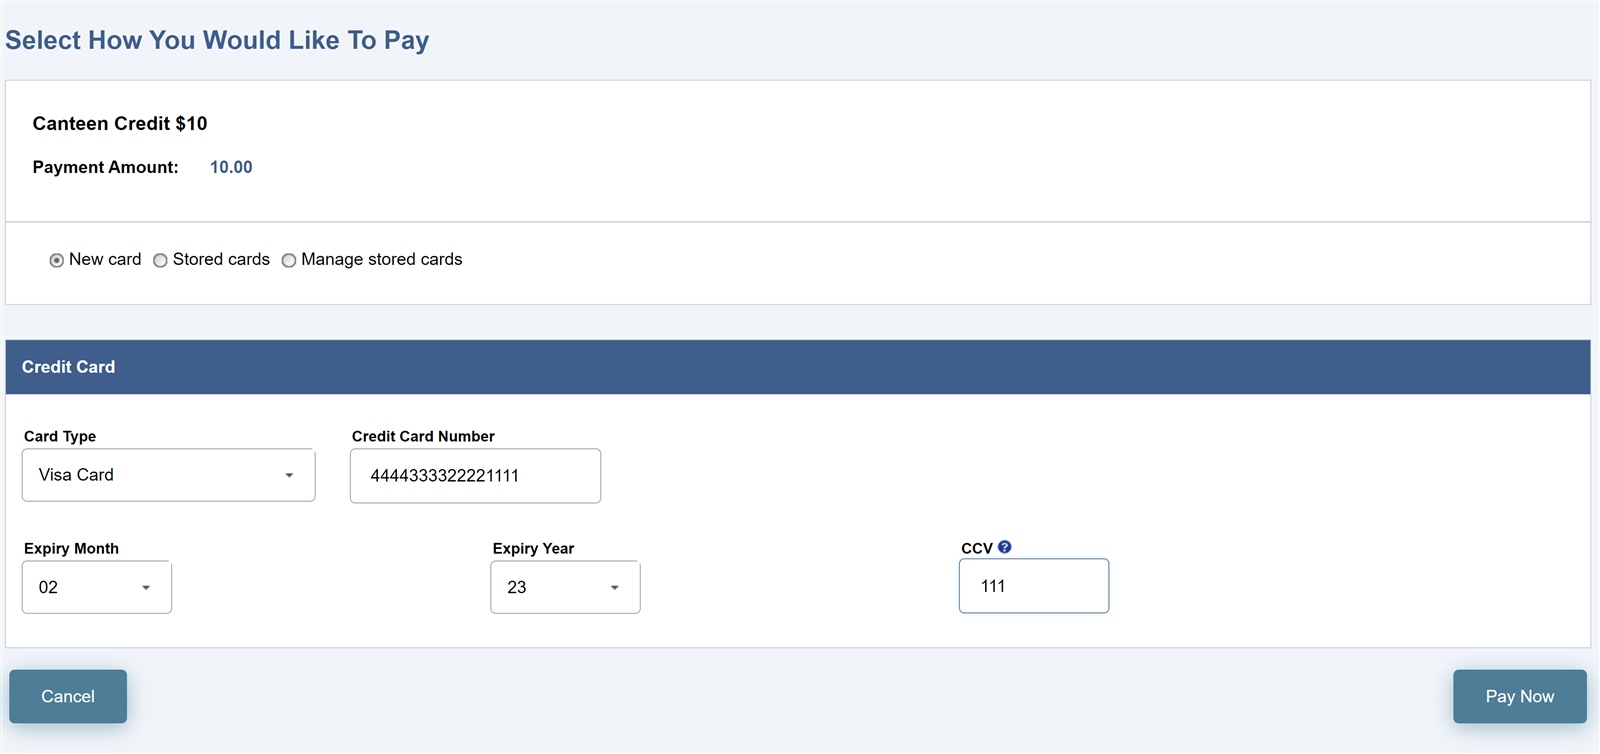Click the Canteen Credit $10 title
The image size is (1600, 754).
coord(120,123)
